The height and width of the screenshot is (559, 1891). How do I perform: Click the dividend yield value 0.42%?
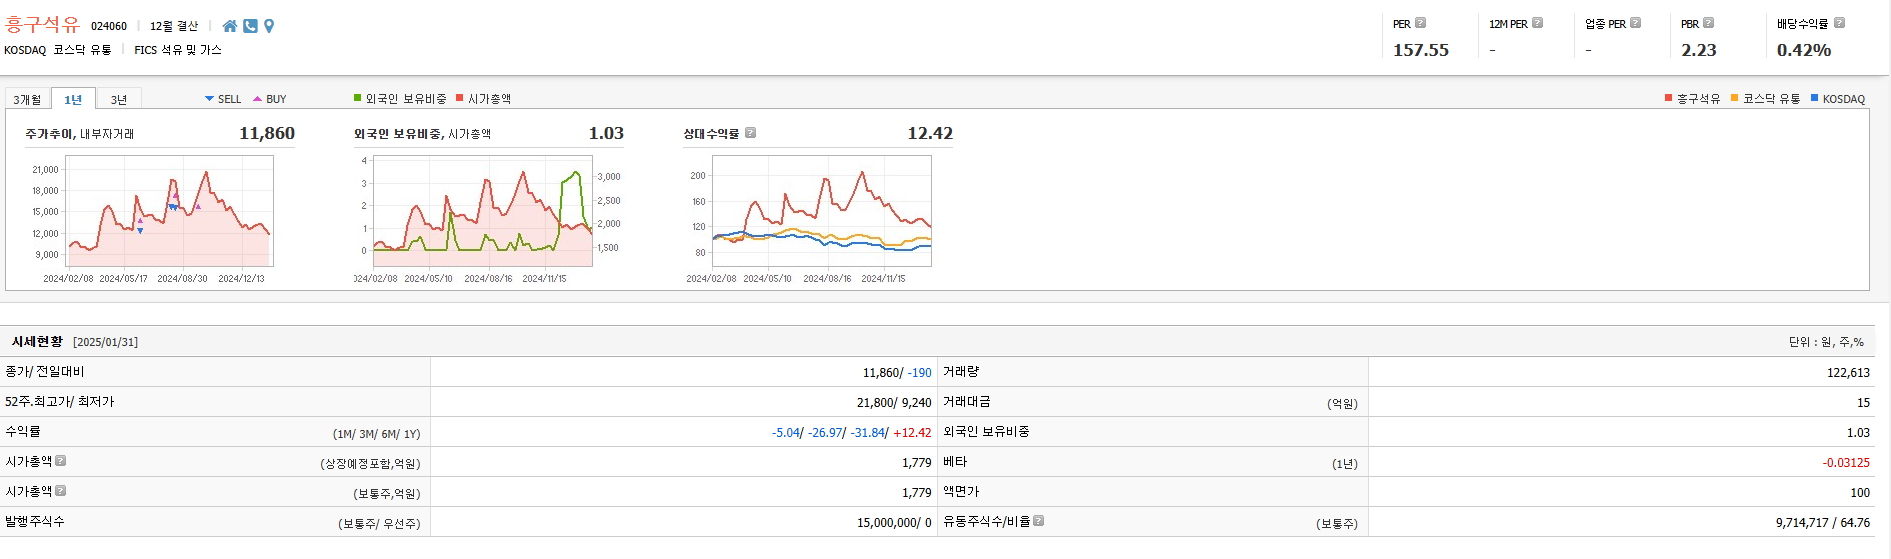(x=1804, y=50)
